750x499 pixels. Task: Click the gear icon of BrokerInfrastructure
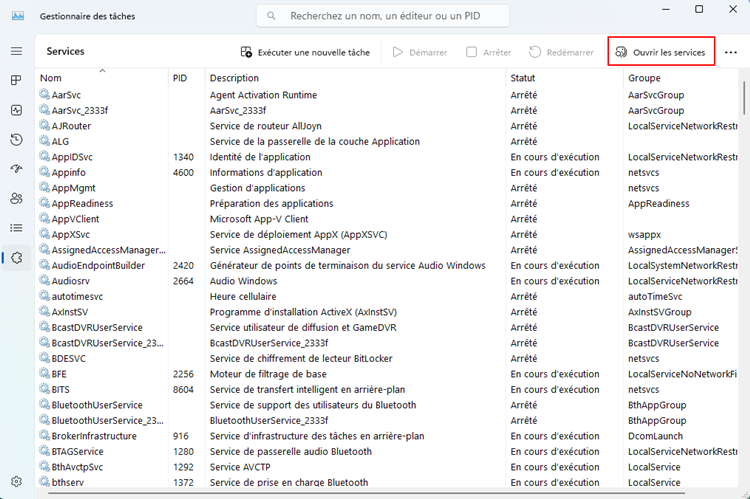(44, 435)
